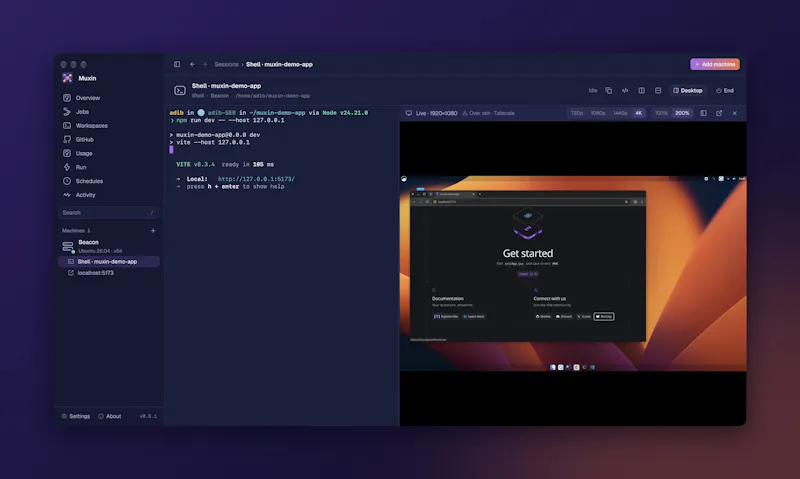Image resolution: width=800 pixels, height=479 pixels.
Task: Click the copy icon in the session header
Action: tap(609, 90)
